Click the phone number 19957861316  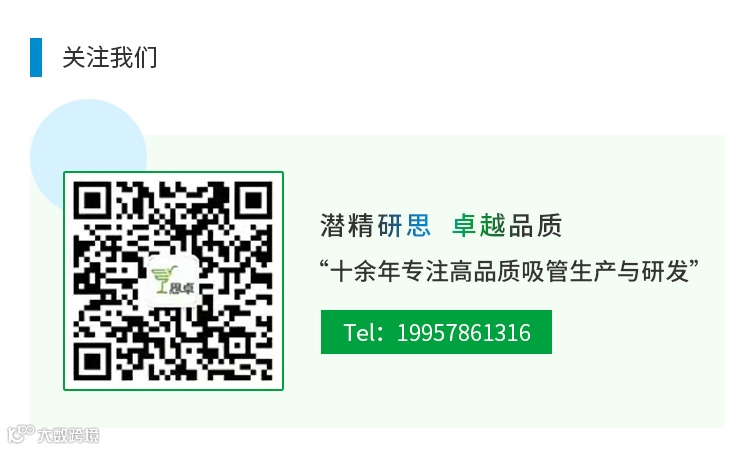click(x=463, y=332)
